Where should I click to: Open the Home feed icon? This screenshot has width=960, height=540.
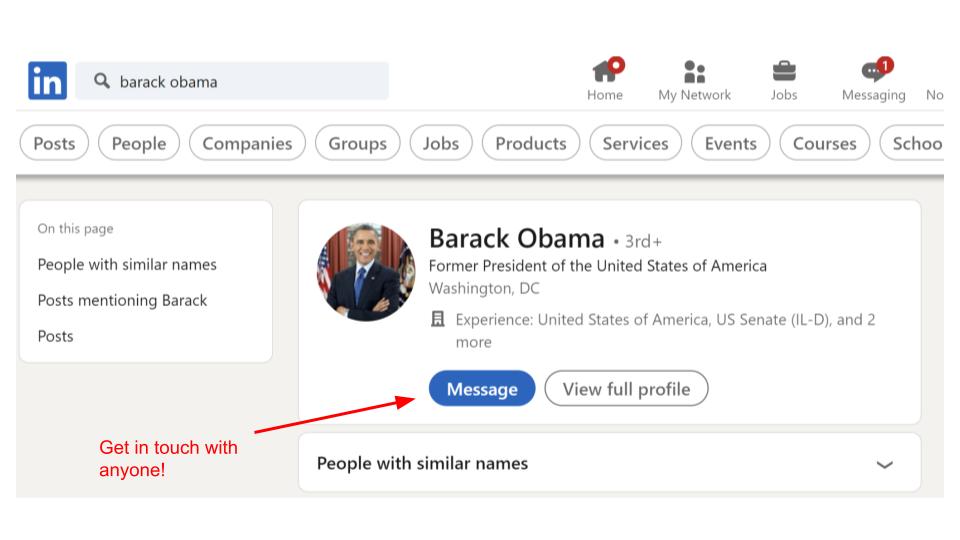pyautogui.click(x=605, y=73)
